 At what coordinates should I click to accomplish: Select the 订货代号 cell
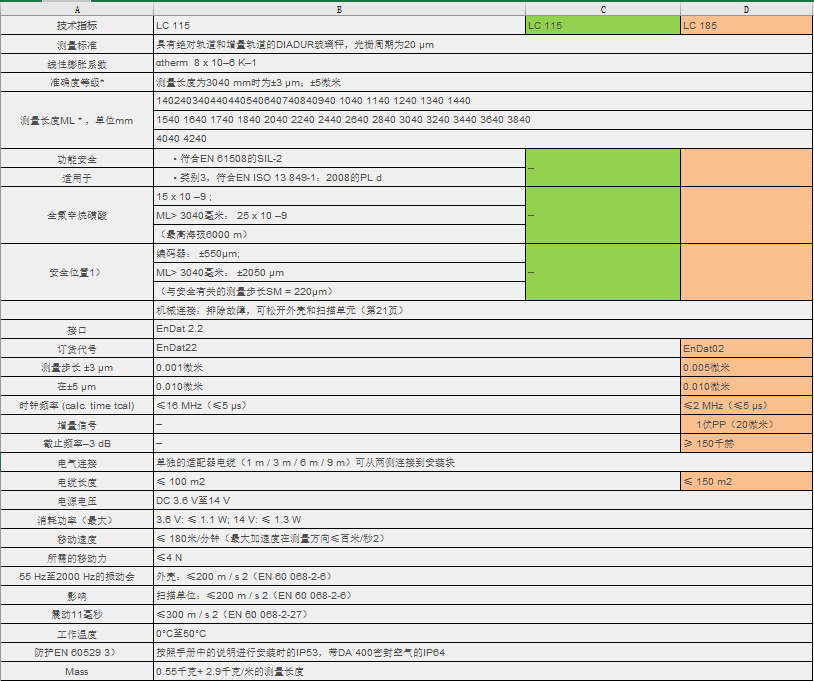[x=77, y=348]
